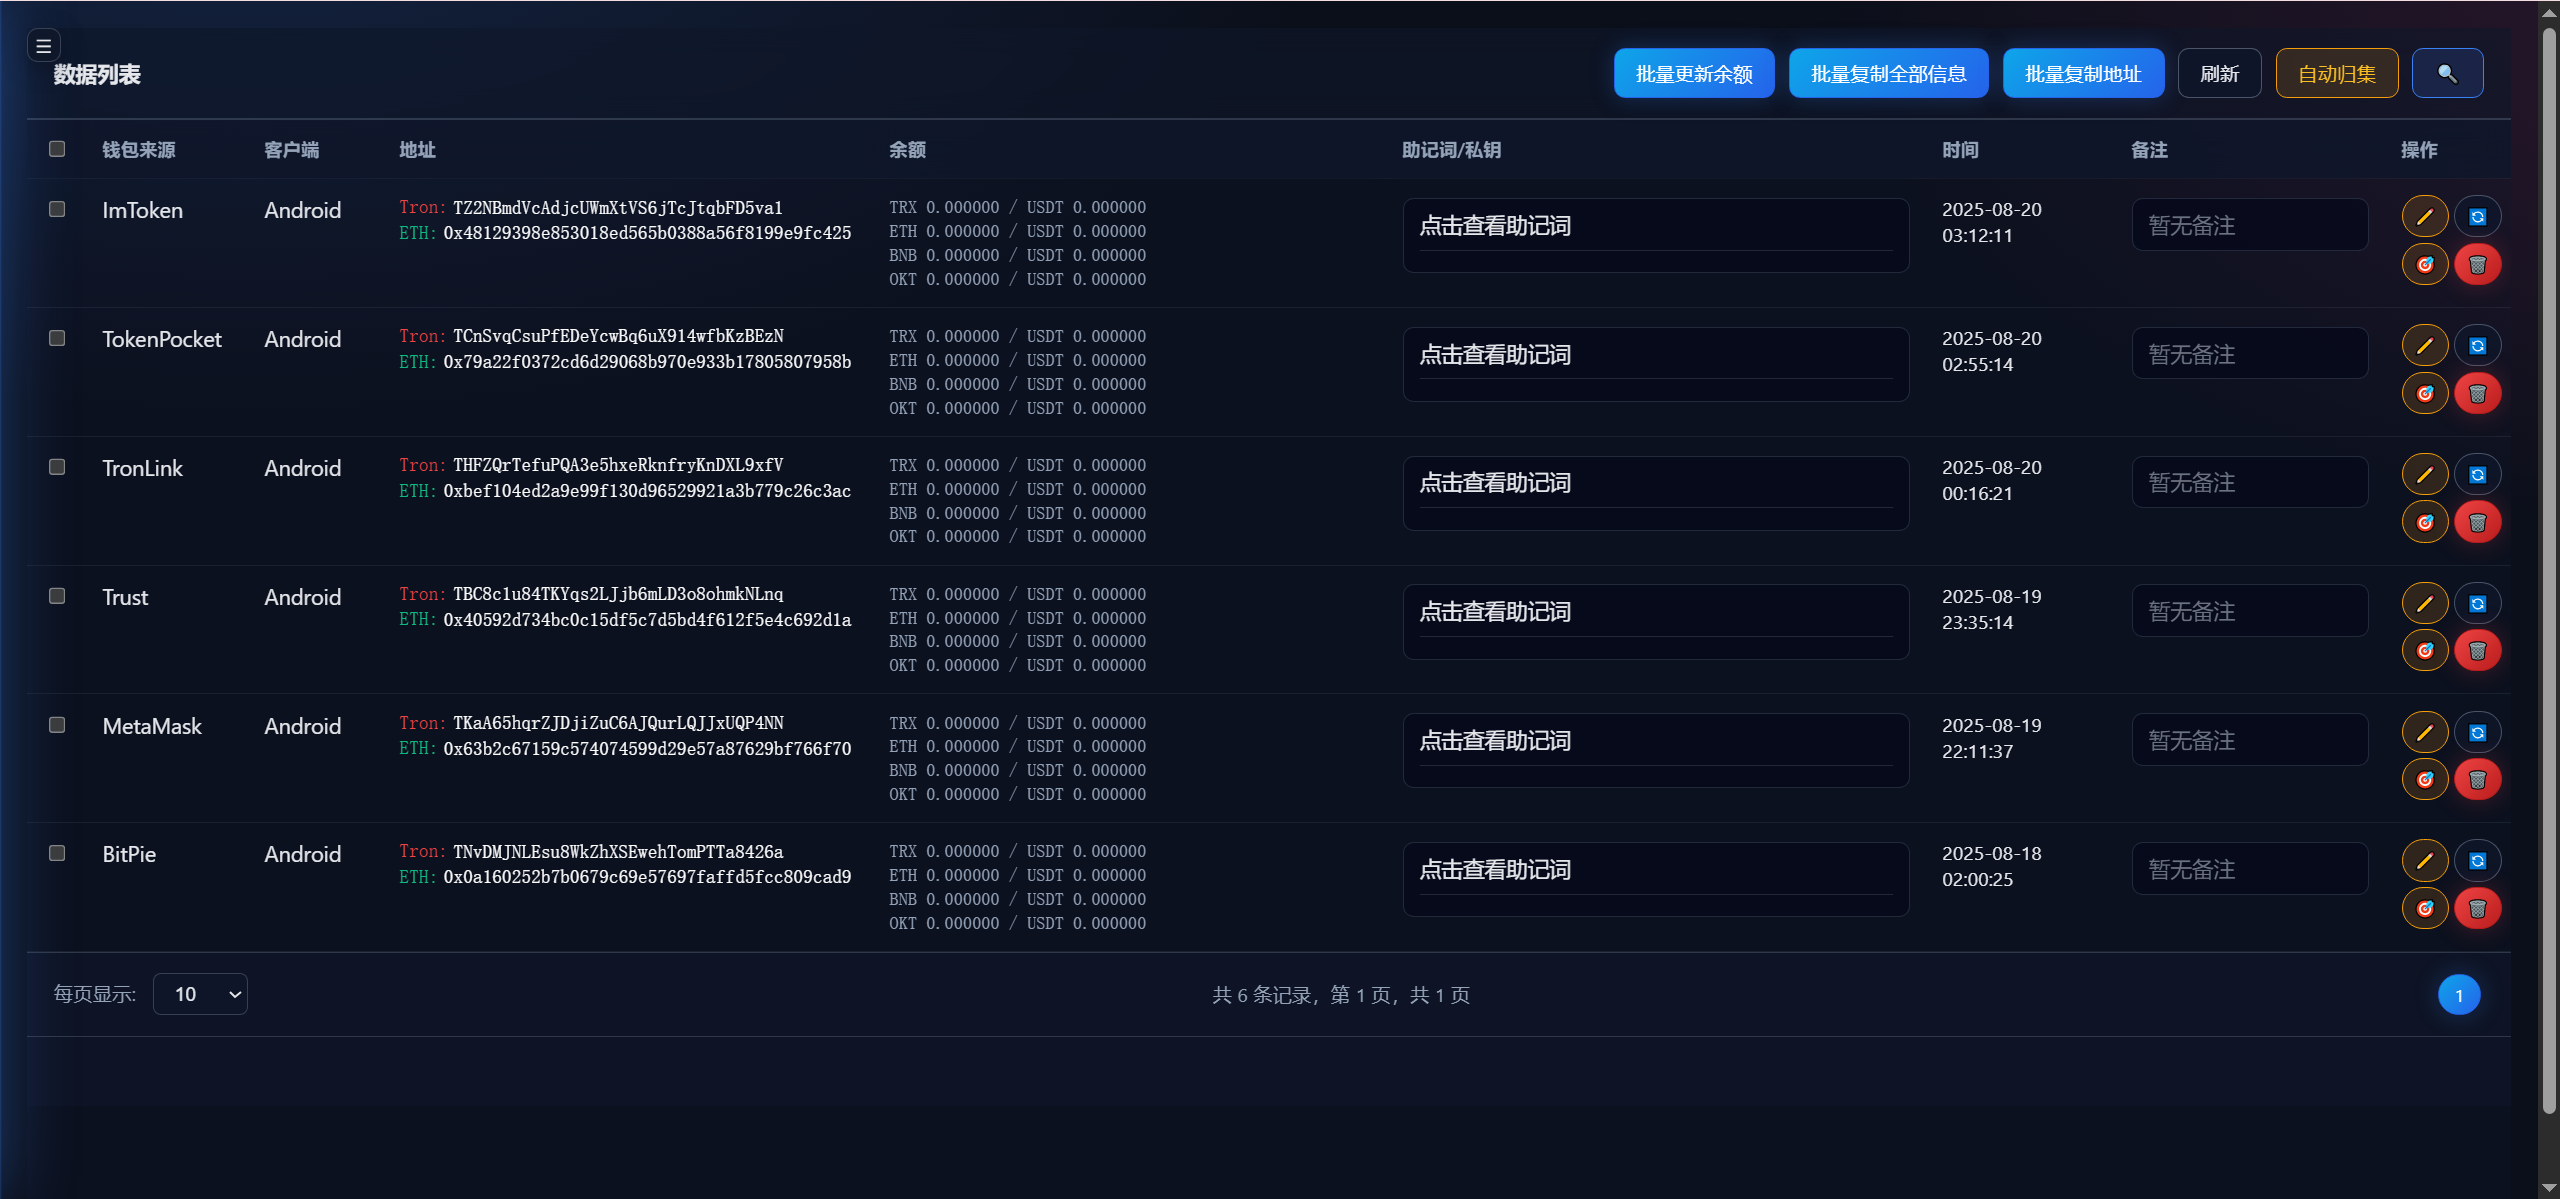Click the magnifying glass search button

(2446, 74)
